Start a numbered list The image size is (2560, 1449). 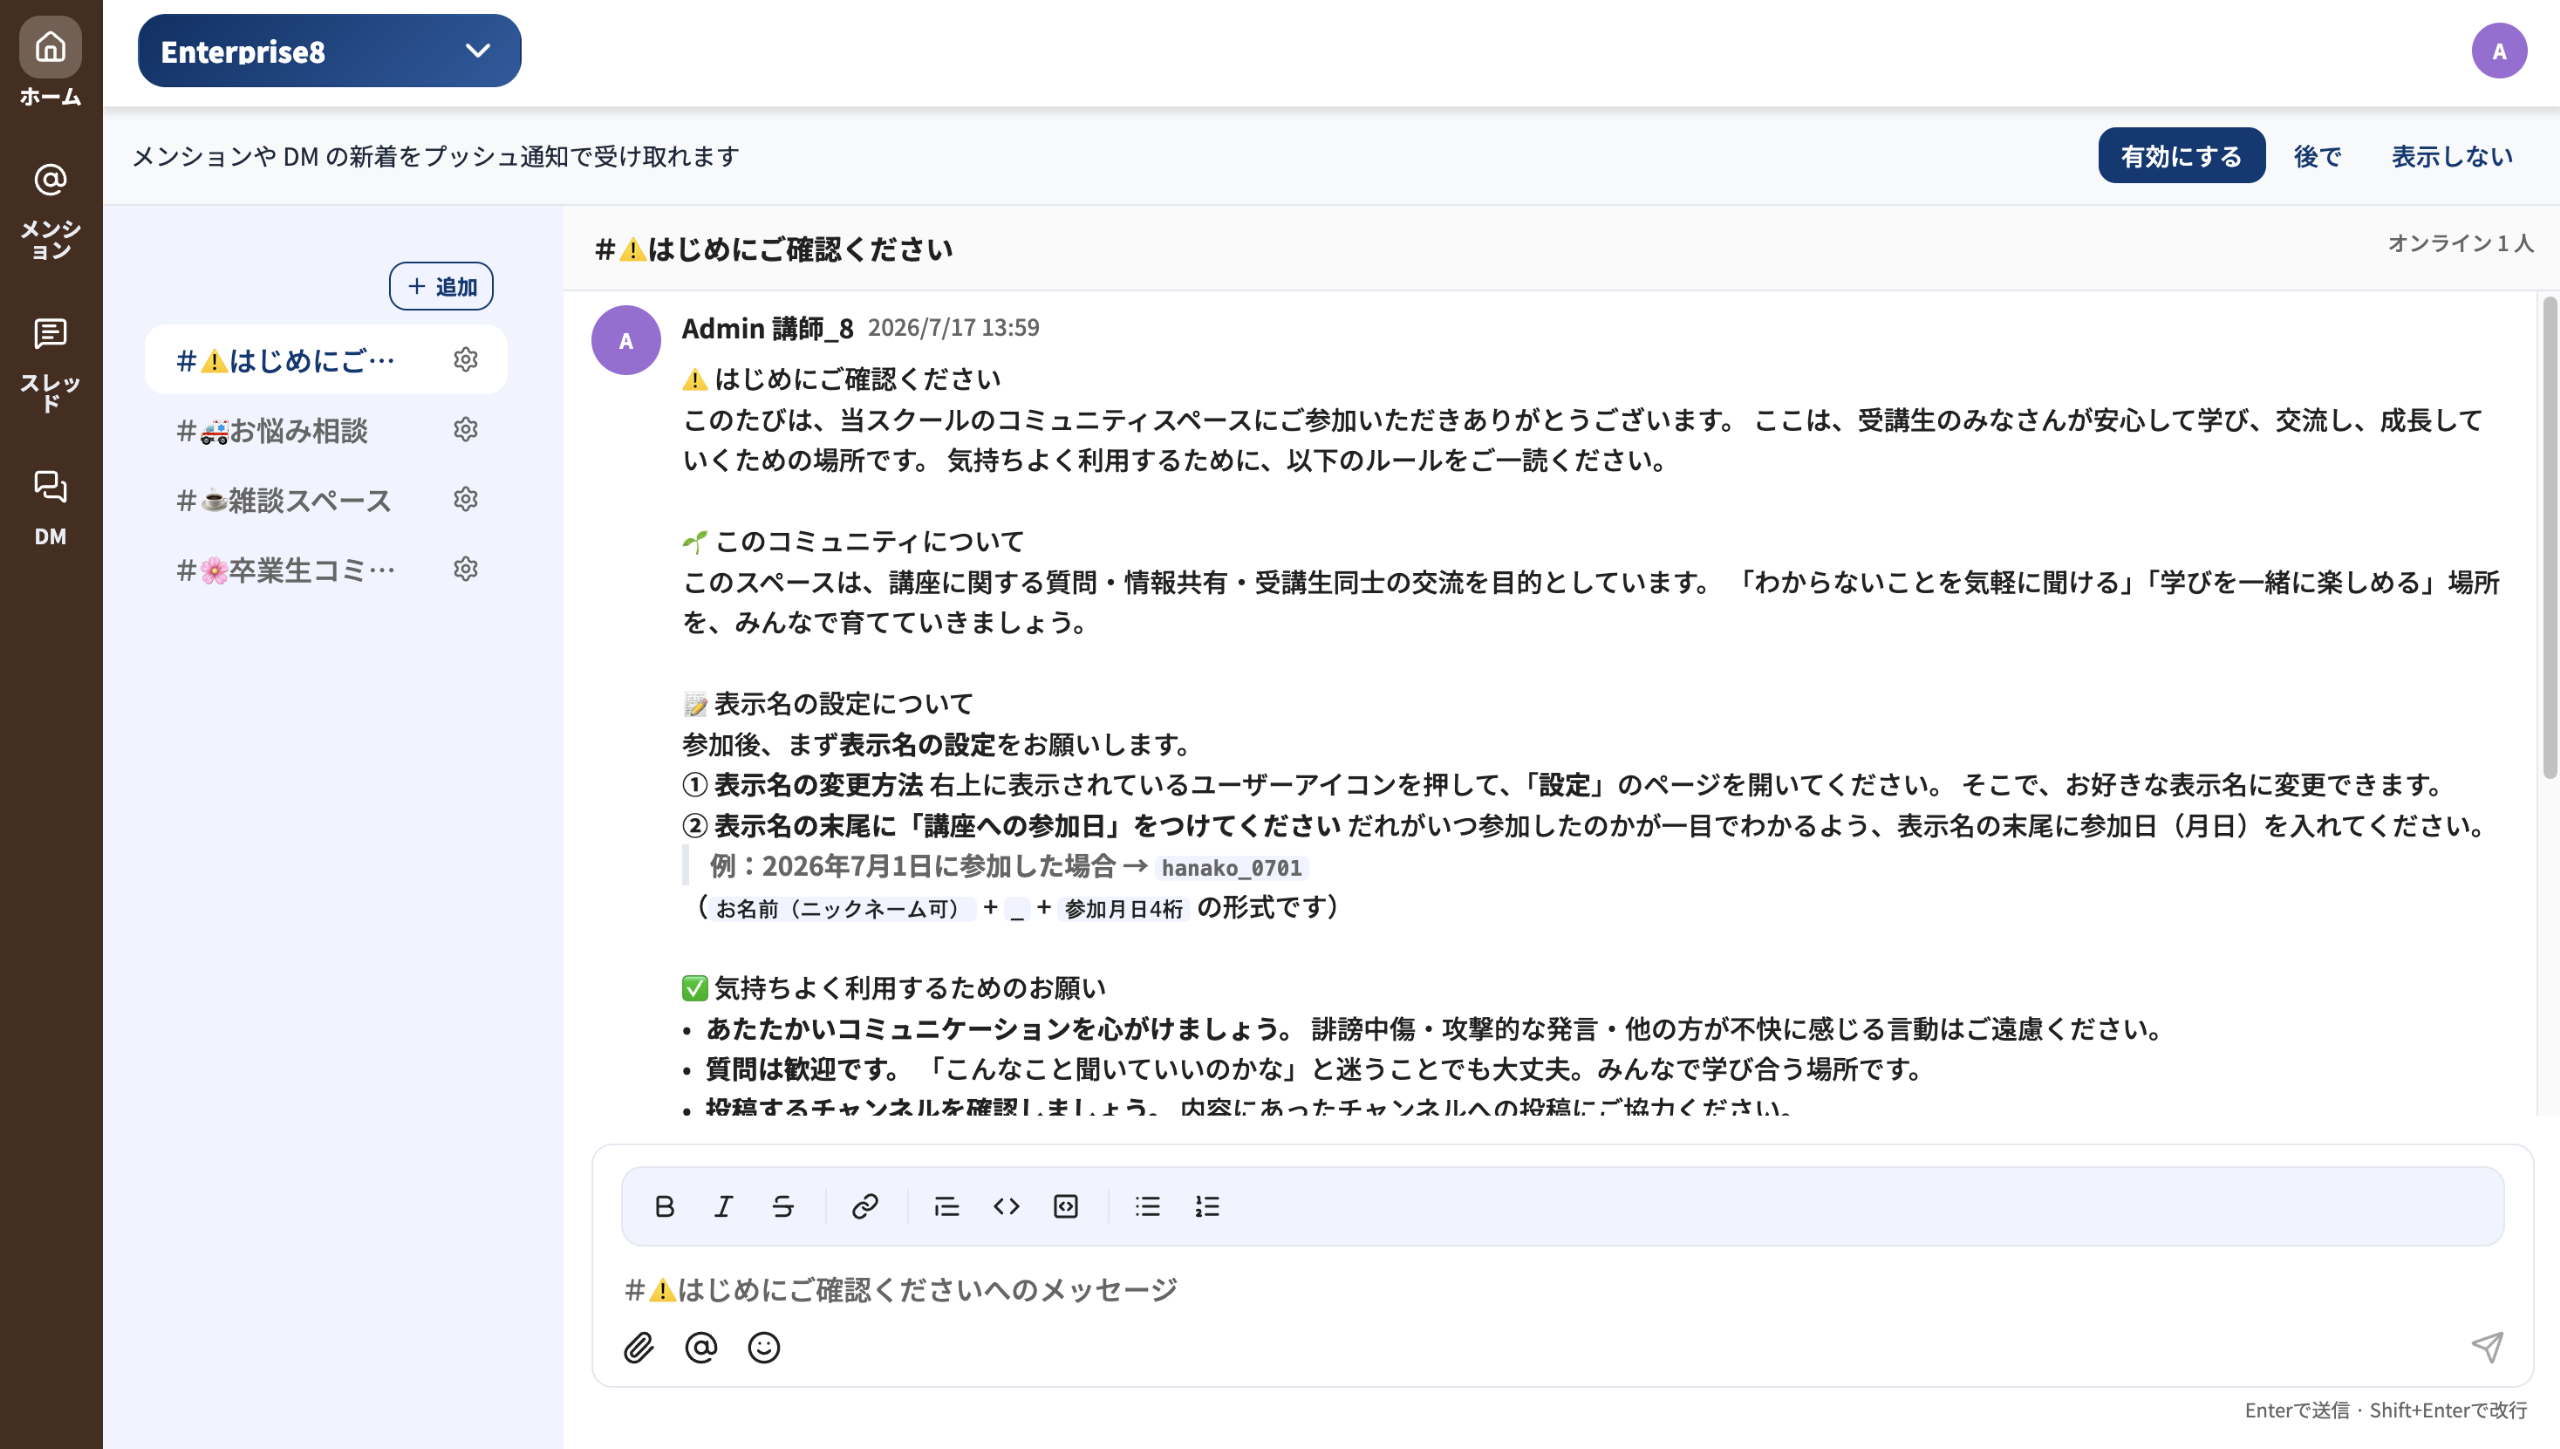click(x=1207, y=1207)
